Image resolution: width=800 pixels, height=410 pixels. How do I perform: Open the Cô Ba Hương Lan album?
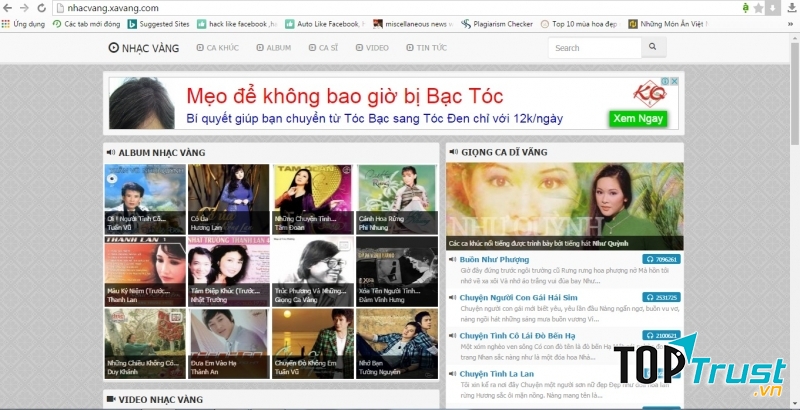[229, 199]
